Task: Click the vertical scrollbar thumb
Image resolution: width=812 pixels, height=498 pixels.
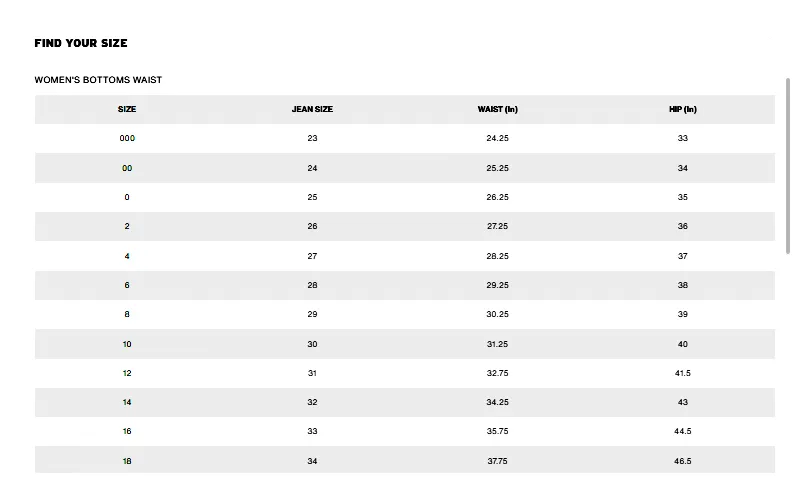Action: (788, 166)
